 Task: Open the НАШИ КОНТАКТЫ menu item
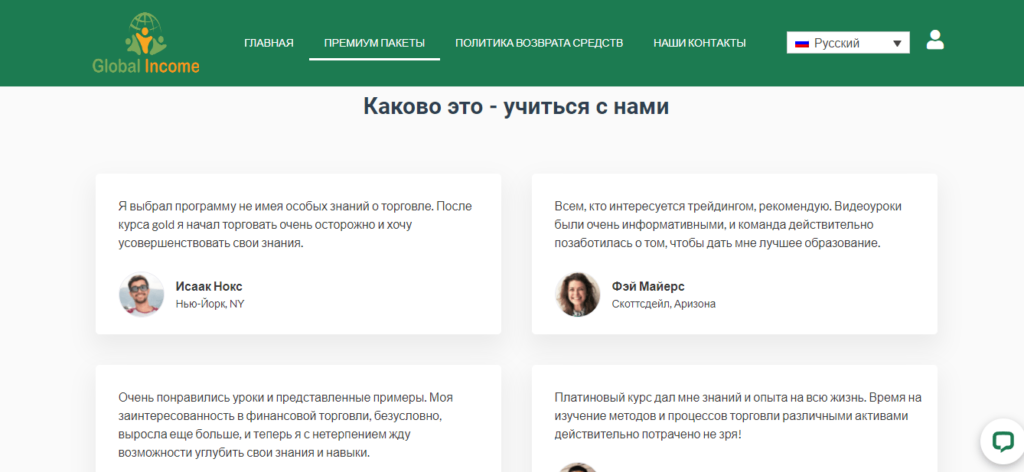coord(699,43)
